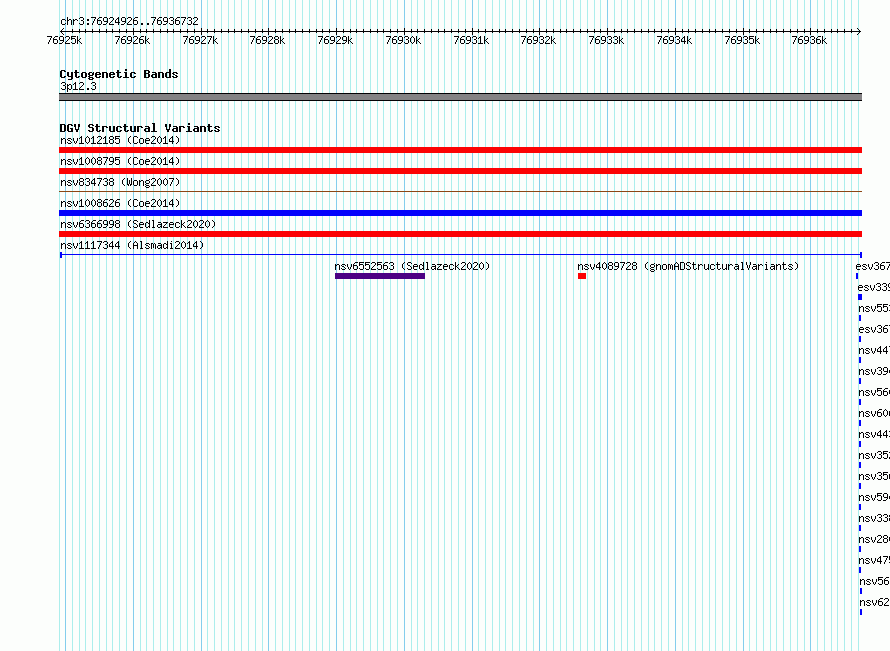This screenshot has height=651, width=890.
Task: Select the purple bar under nsv6552563
Action: (x=380, y=276)
